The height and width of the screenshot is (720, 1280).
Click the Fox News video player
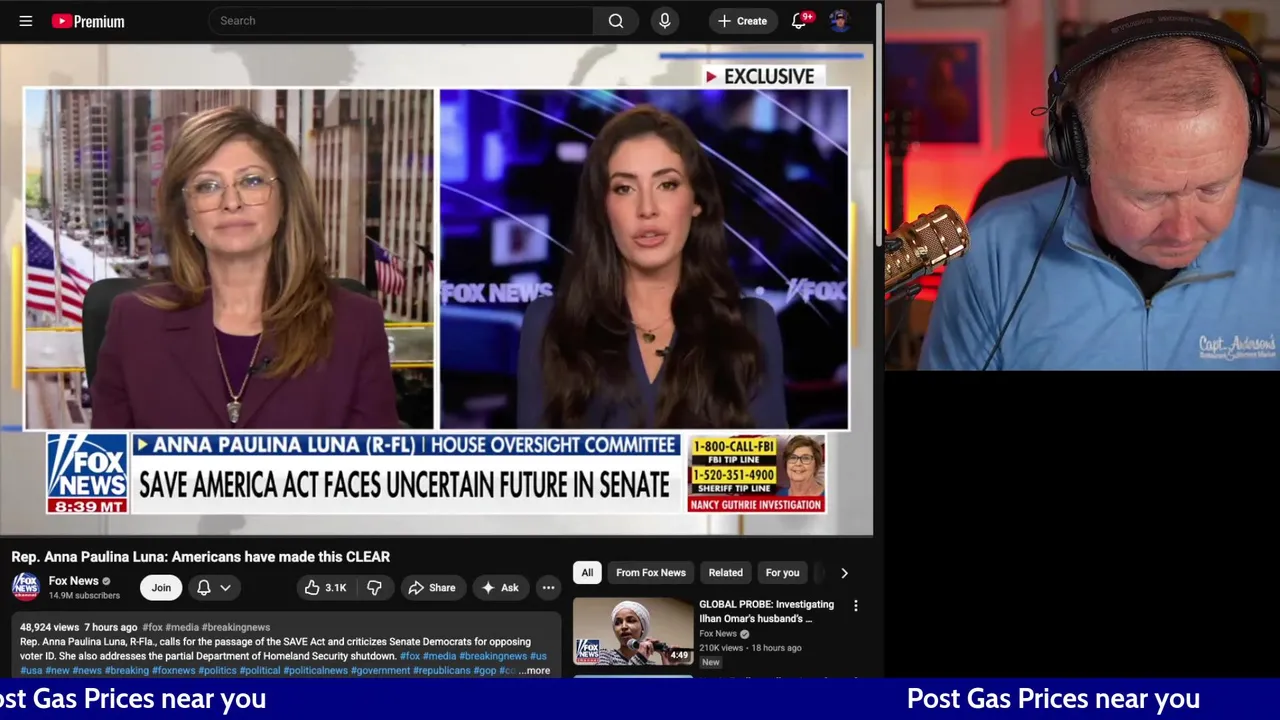point(437,290)
